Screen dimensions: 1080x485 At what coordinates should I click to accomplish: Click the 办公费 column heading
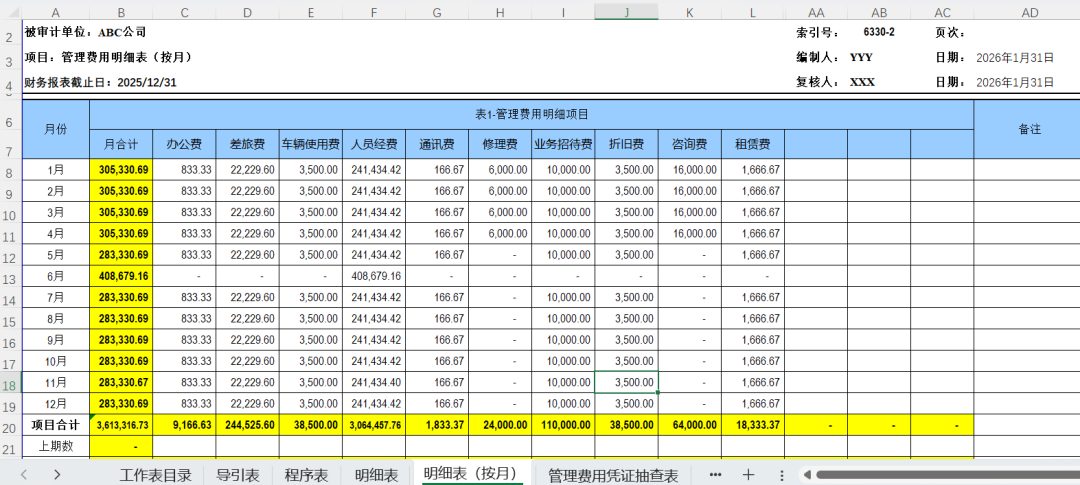point(185,144)
